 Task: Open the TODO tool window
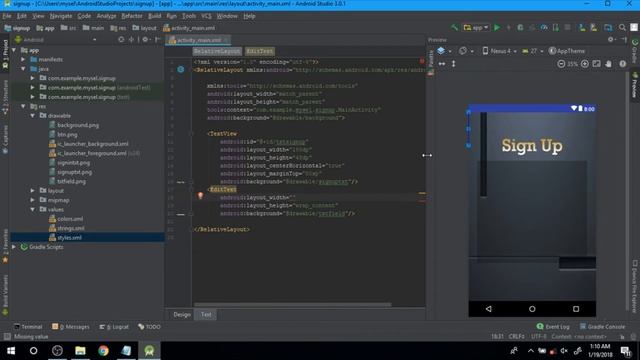(149, 327)
